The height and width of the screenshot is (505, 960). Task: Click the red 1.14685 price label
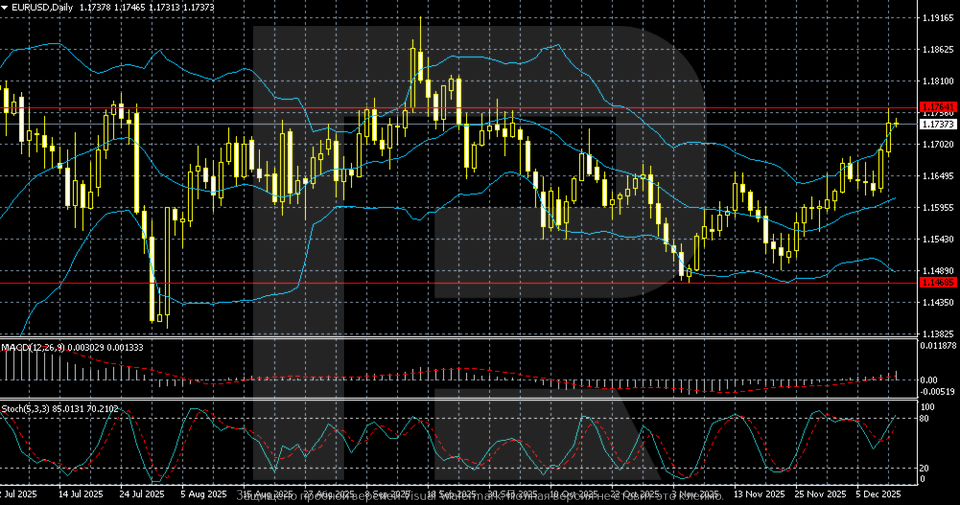[x=937, y=283]
